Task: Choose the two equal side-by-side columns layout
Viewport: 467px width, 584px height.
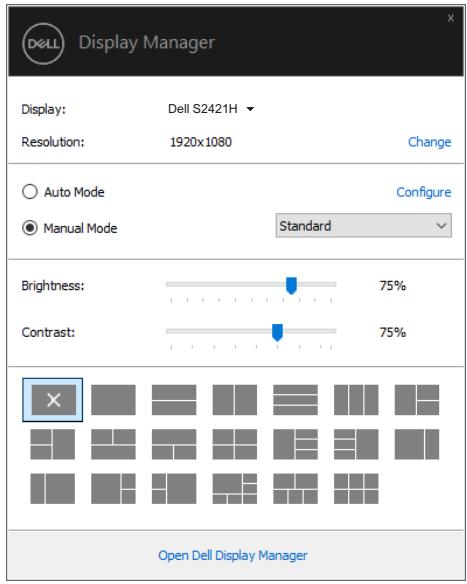Action: click(235, 400)
